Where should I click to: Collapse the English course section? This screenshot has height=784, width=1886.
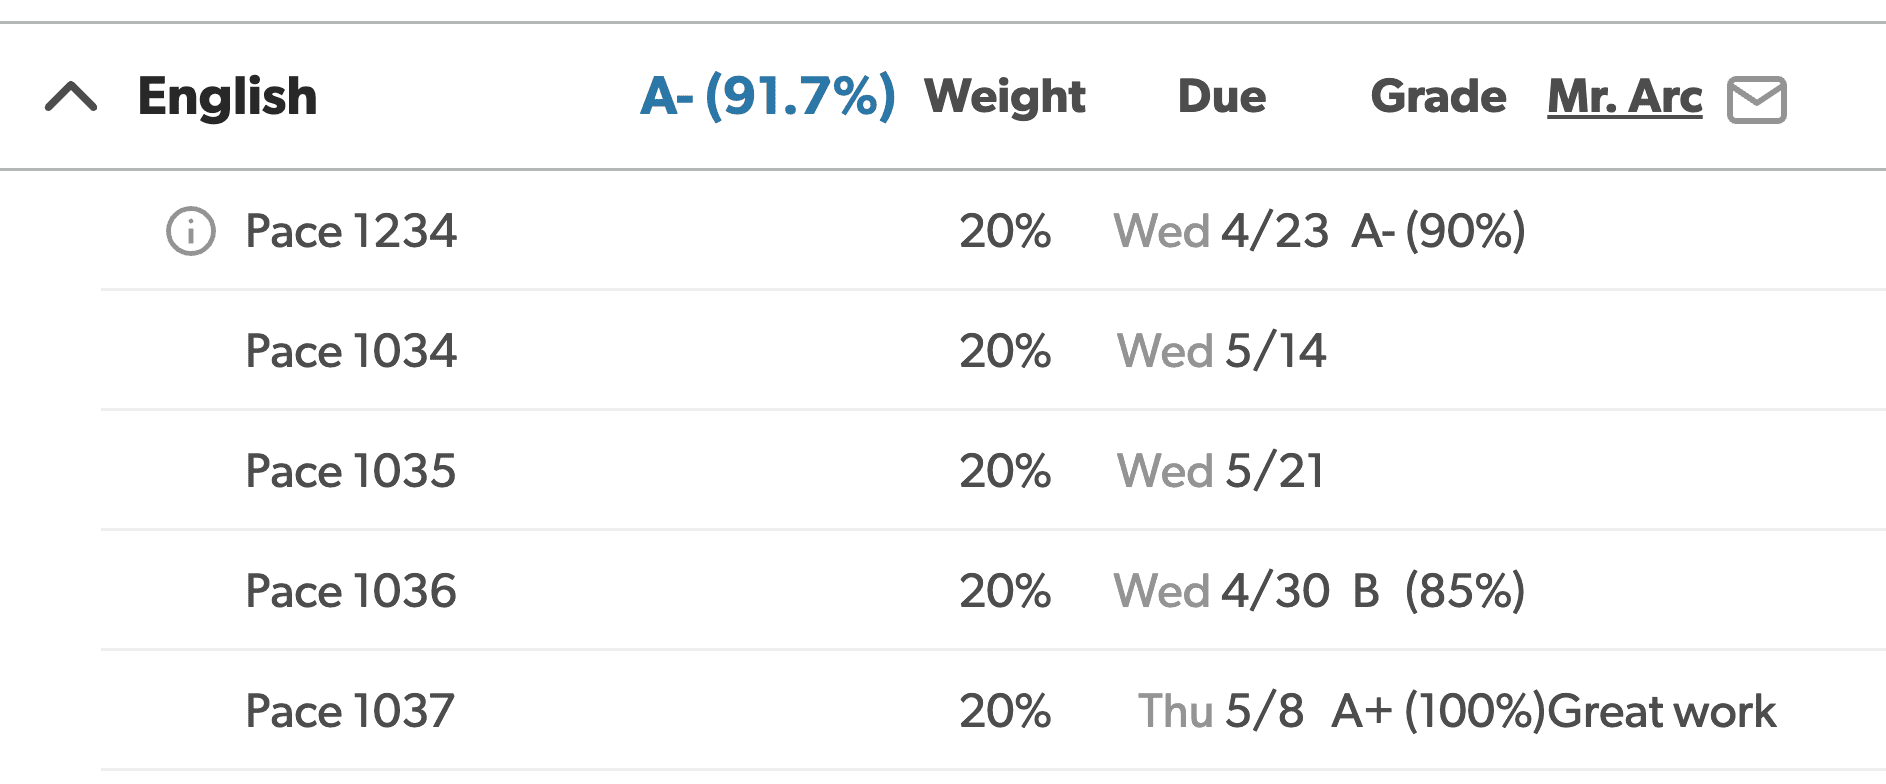coord(71,97)
